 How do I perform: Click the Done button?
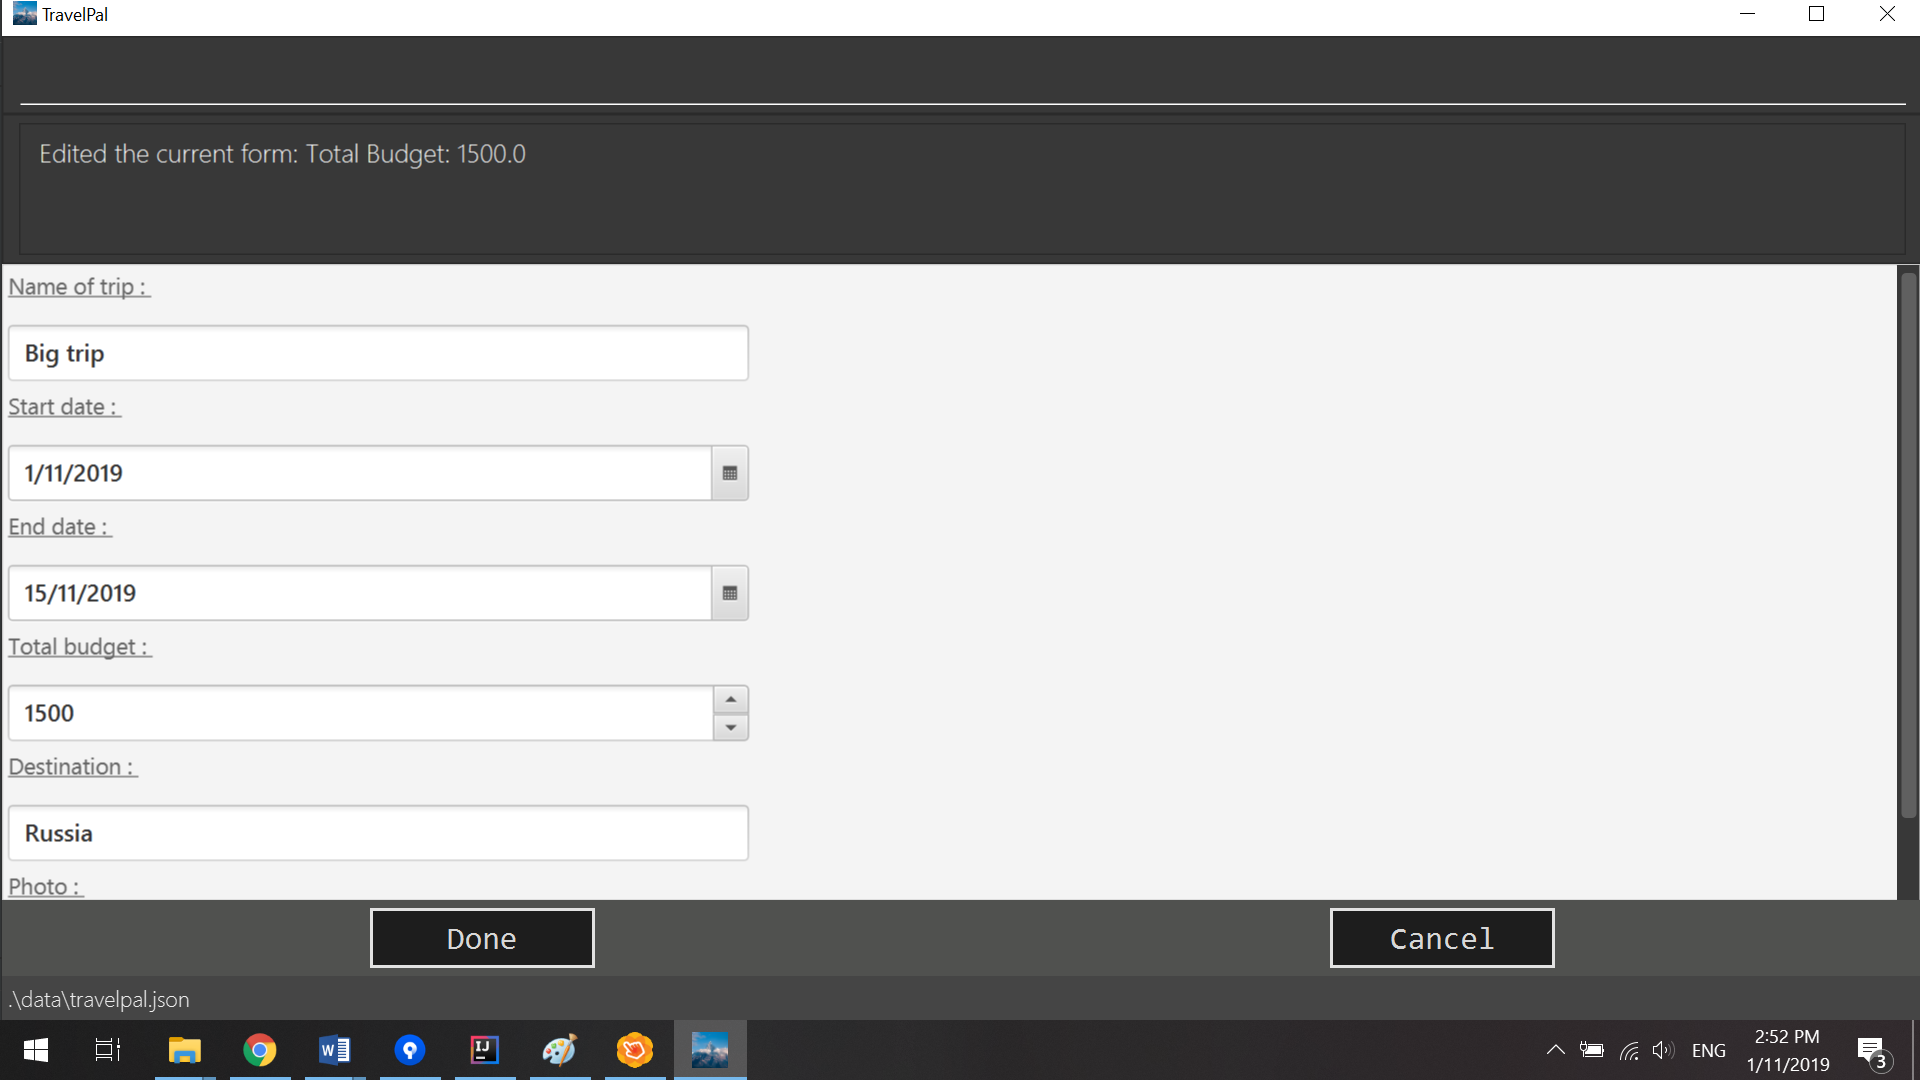click(x=482, y=938)
